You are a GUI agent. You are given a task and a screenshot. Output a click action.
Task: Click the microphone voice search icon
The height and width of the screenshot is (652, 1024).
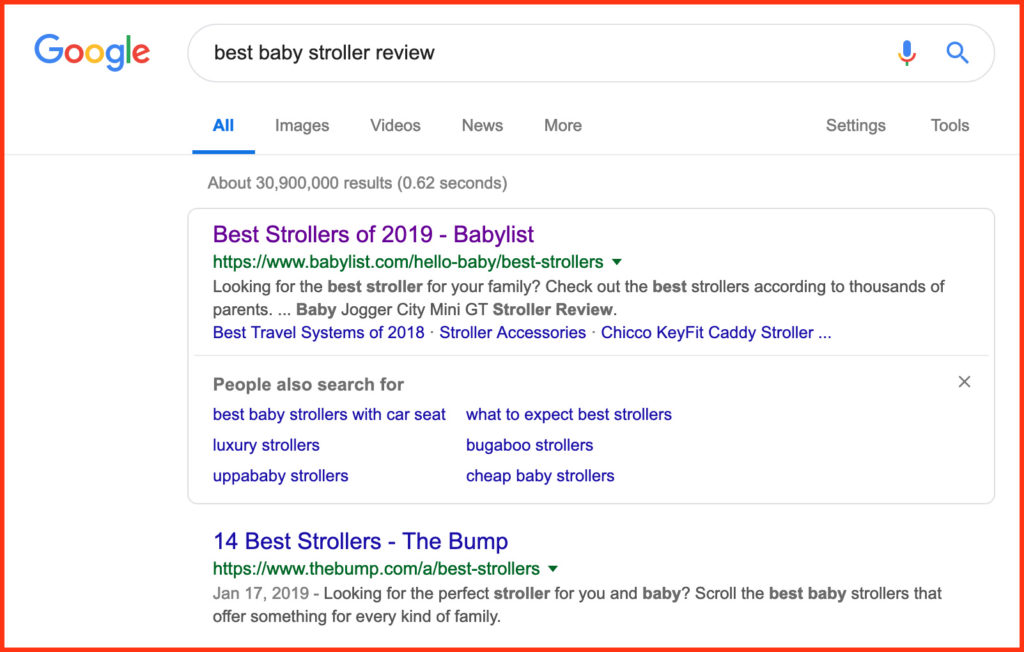(x=906, y=53)
